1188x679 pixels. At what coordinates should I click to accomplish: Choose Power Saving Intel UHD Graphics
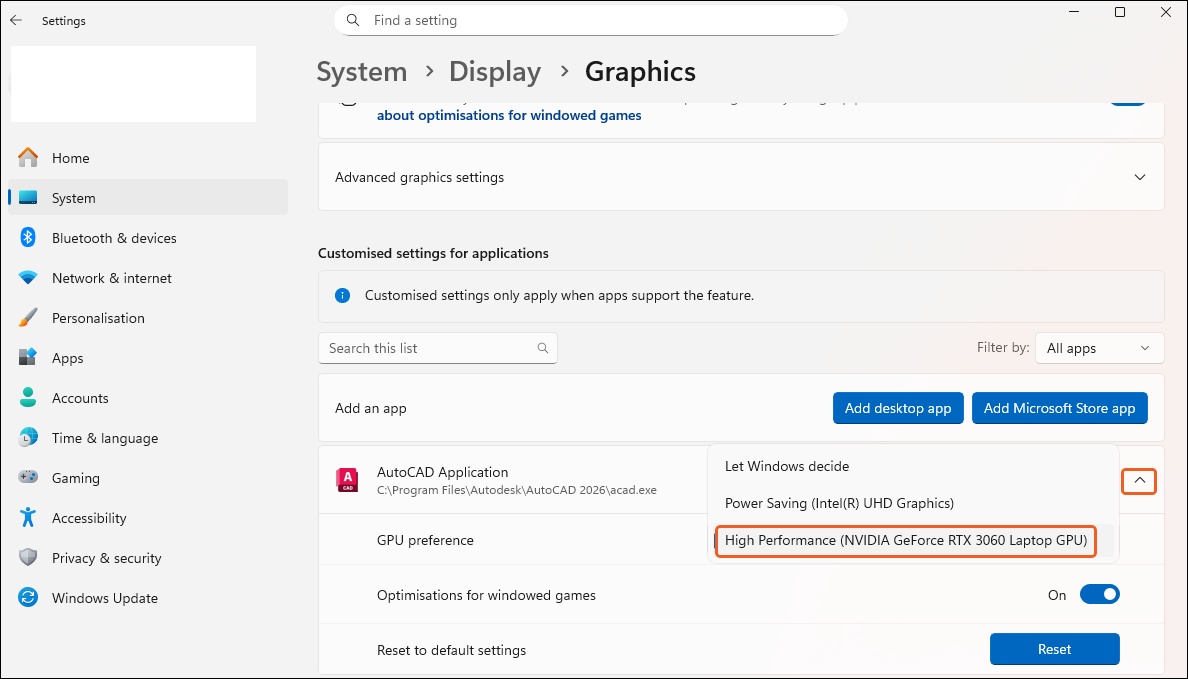913,503
